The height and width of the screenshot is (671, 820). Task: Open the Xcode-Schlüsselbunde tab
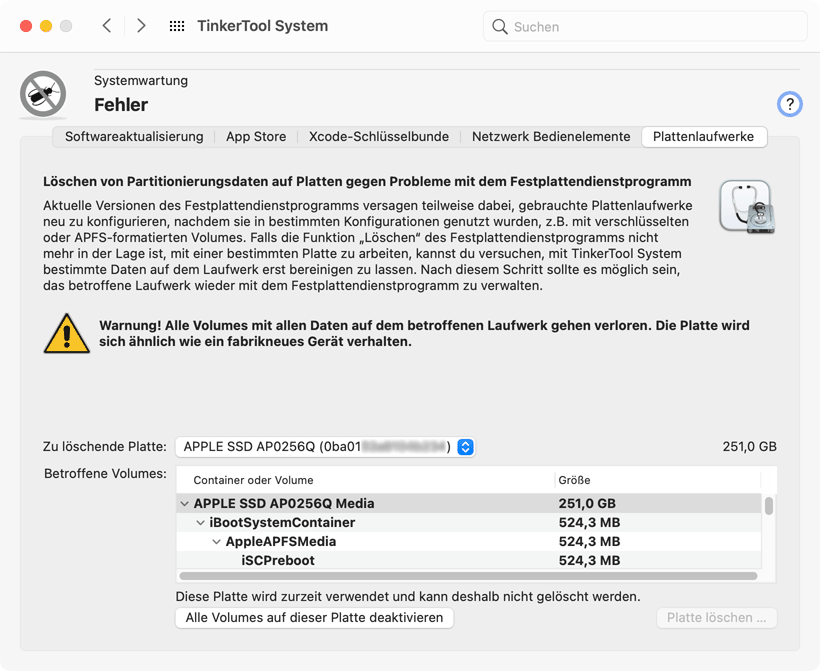click(x=379, y=137)
